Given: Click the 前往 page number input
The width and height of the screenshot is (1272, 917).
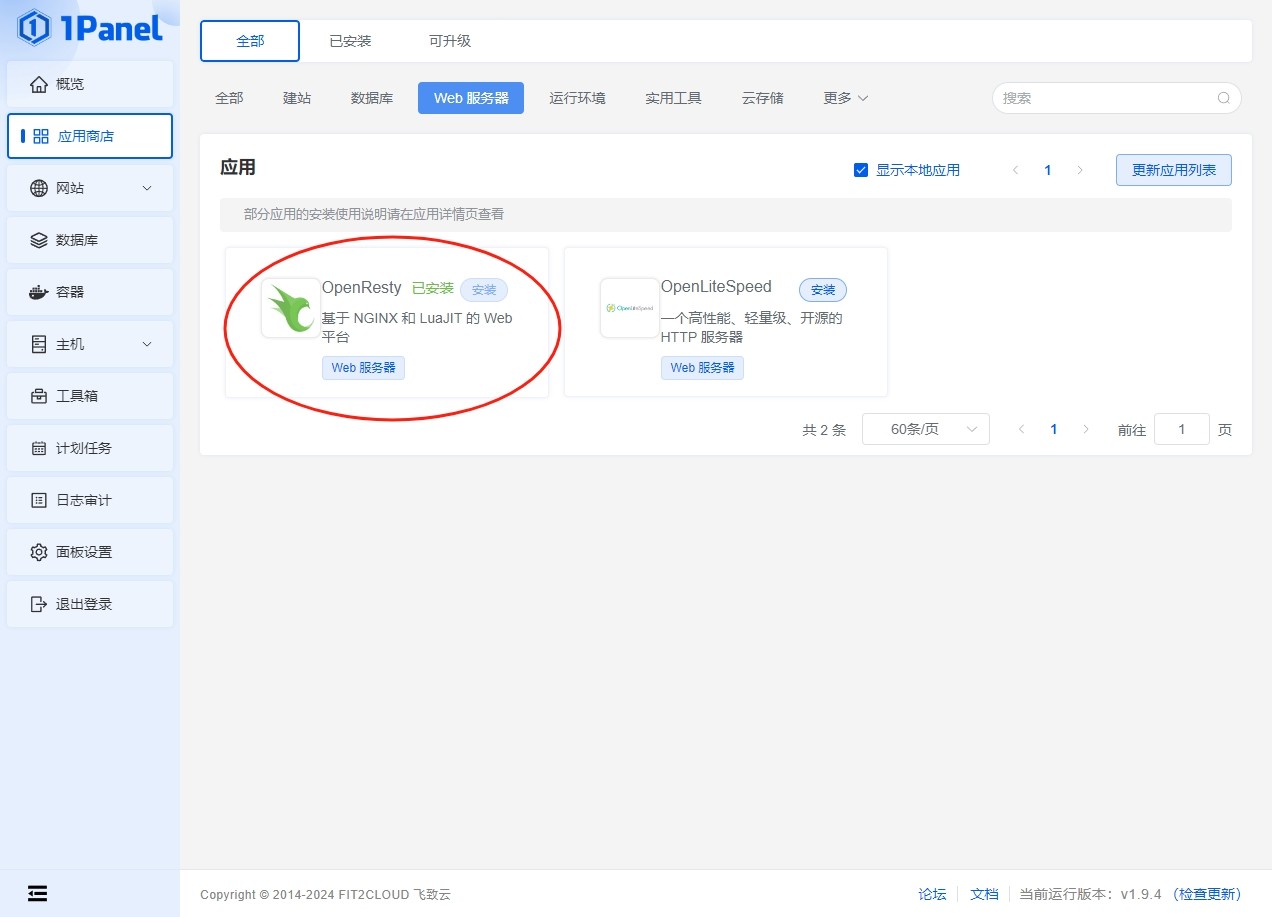Looking at the screenshot, I should [x=1182, y=429].
